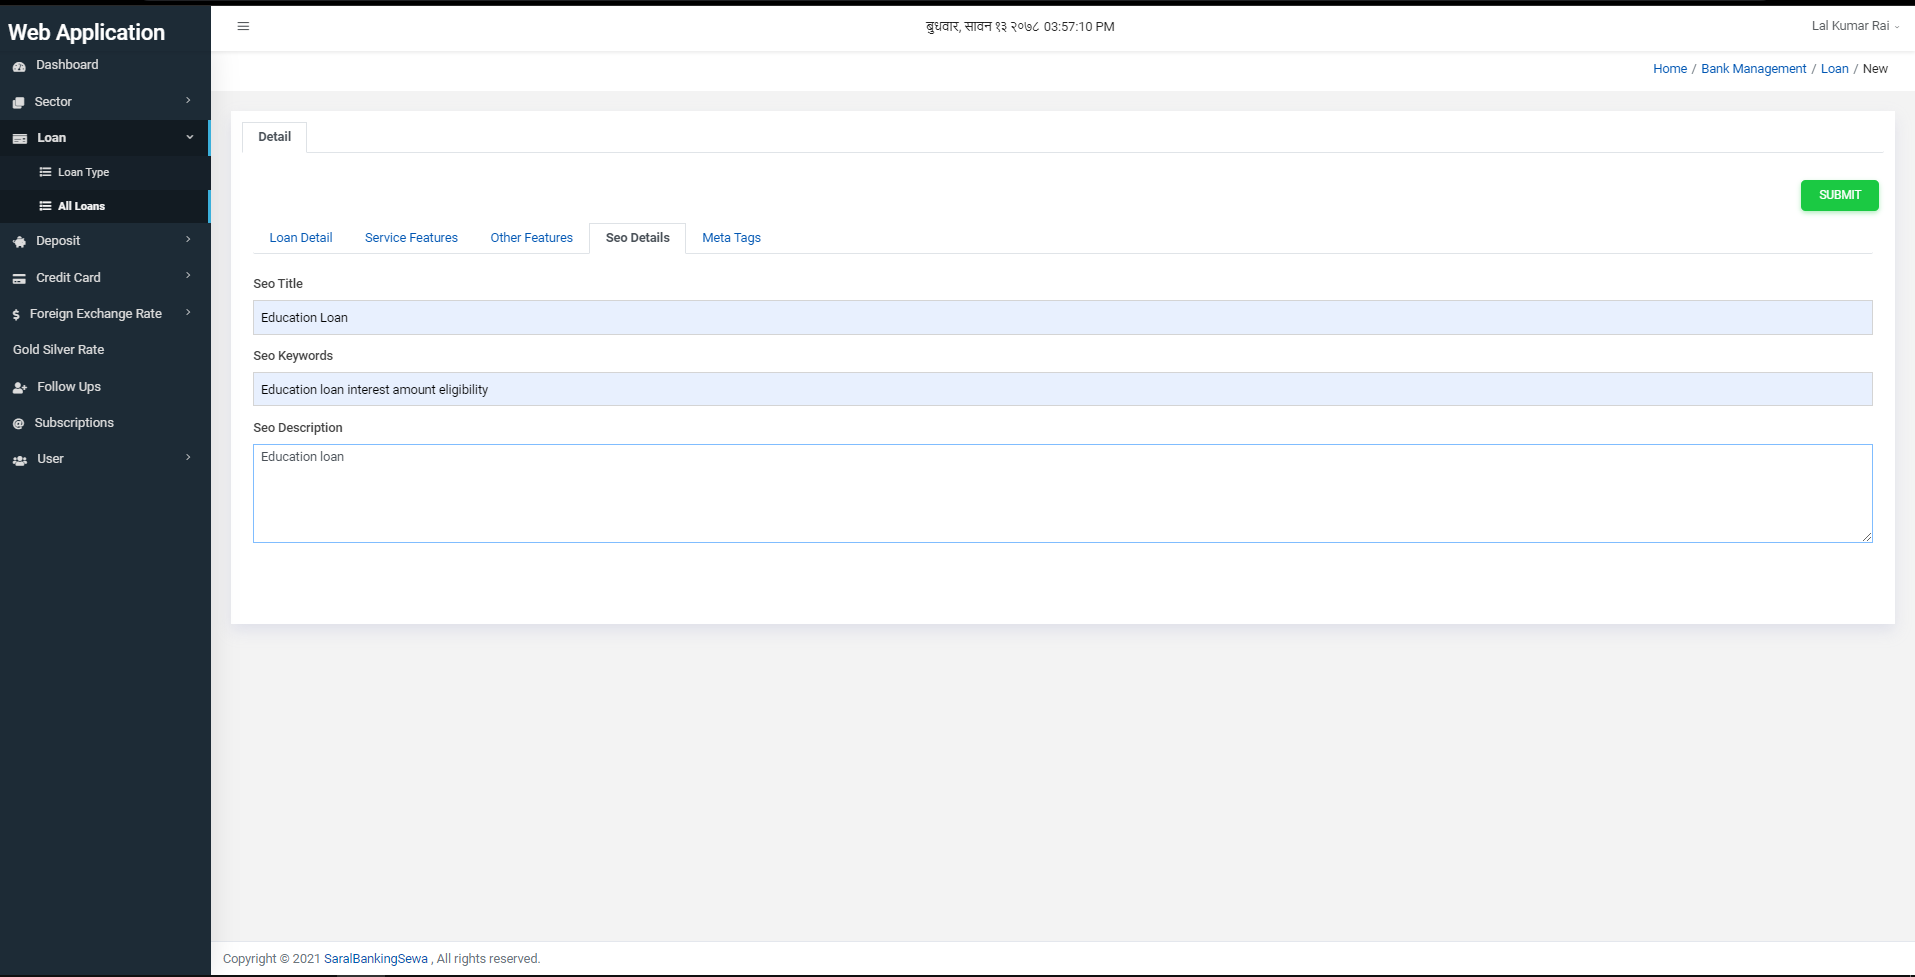Viewport: 1915px width, 977px height.
Task: Click the dollar icon for Foreign Exchange Rate
Action: 16,314
